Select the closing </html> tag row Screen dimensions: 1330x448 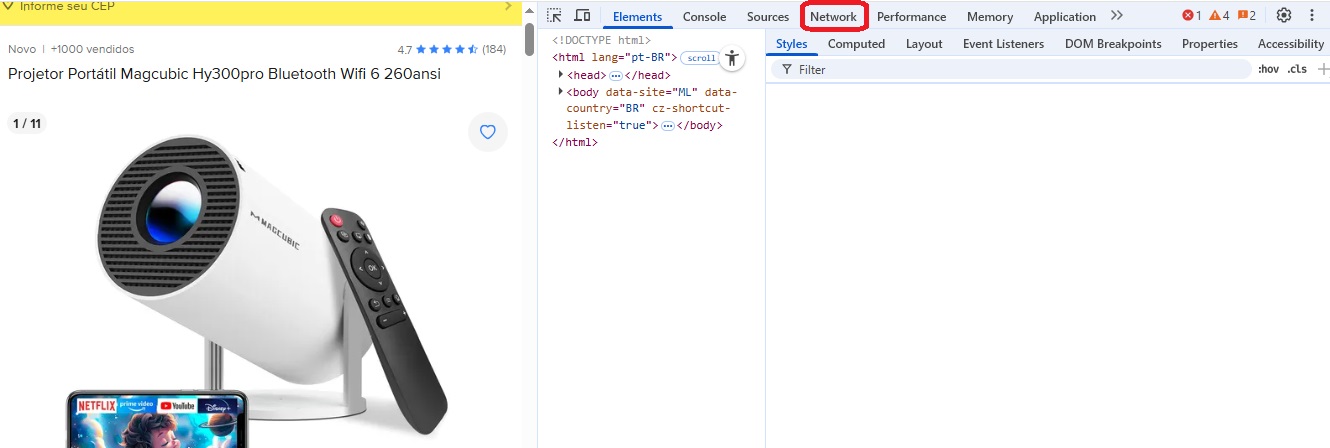574,143
